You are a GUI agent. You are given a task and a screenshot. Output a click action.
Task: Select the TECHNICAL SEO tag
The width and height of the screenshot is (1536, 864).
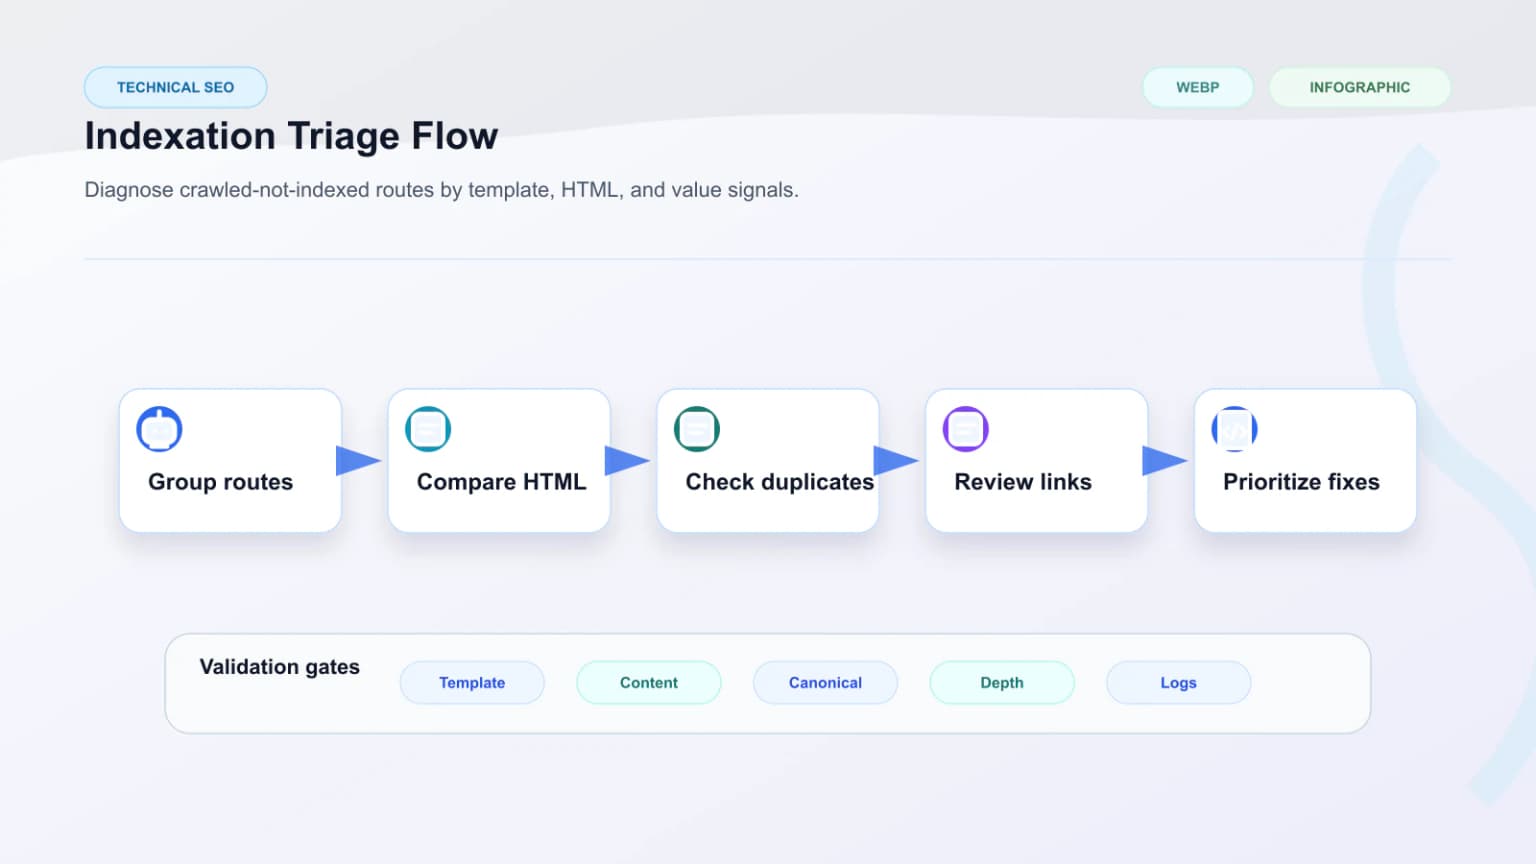click(x=175, y=87)
